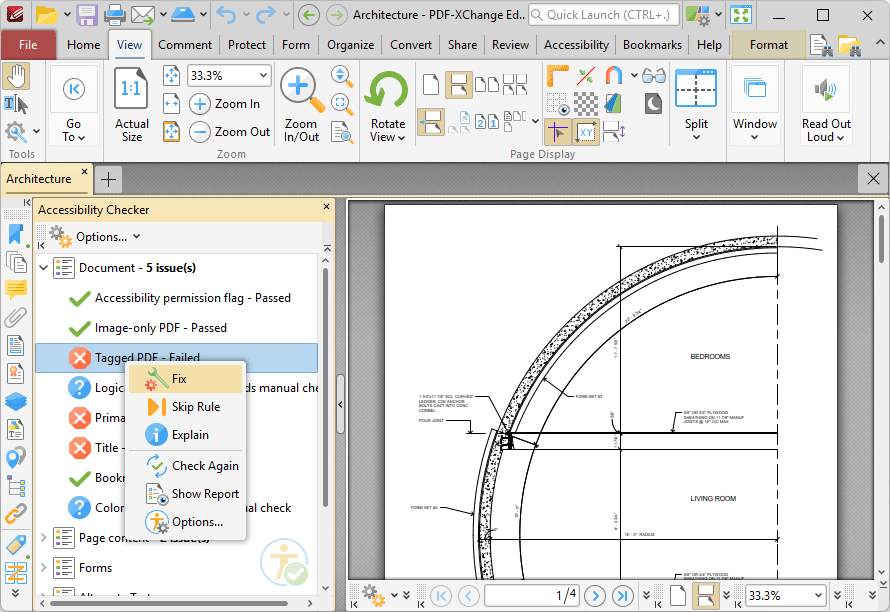The image size is (890, 612).
Task: Open the Options dropdown in Accessibility Checker
Action: pos(108,237)
